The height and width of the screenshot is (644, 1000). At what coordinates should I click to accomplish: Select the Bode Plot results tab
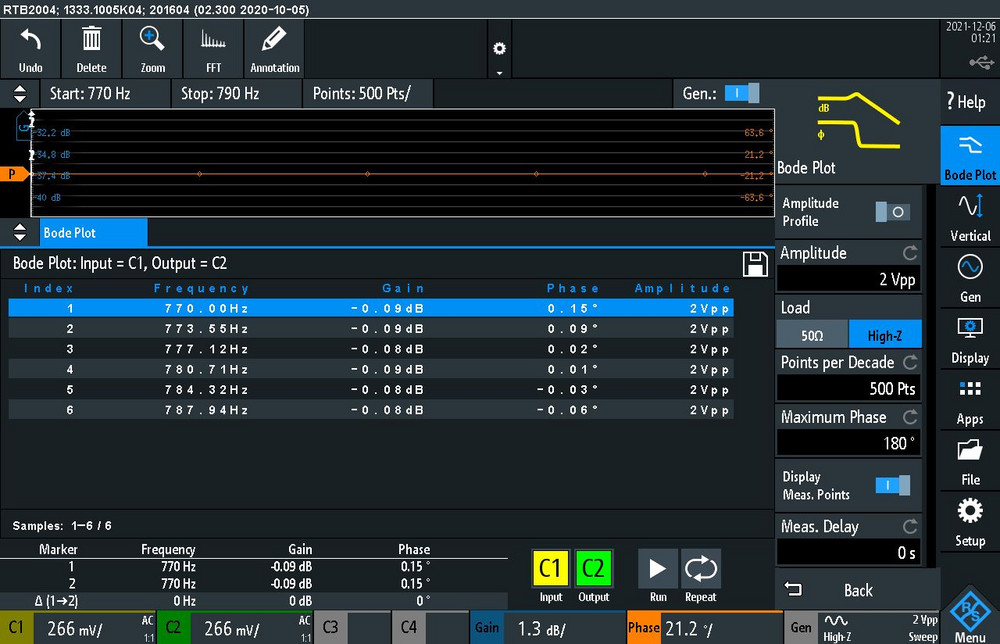(x=94, y=233)
